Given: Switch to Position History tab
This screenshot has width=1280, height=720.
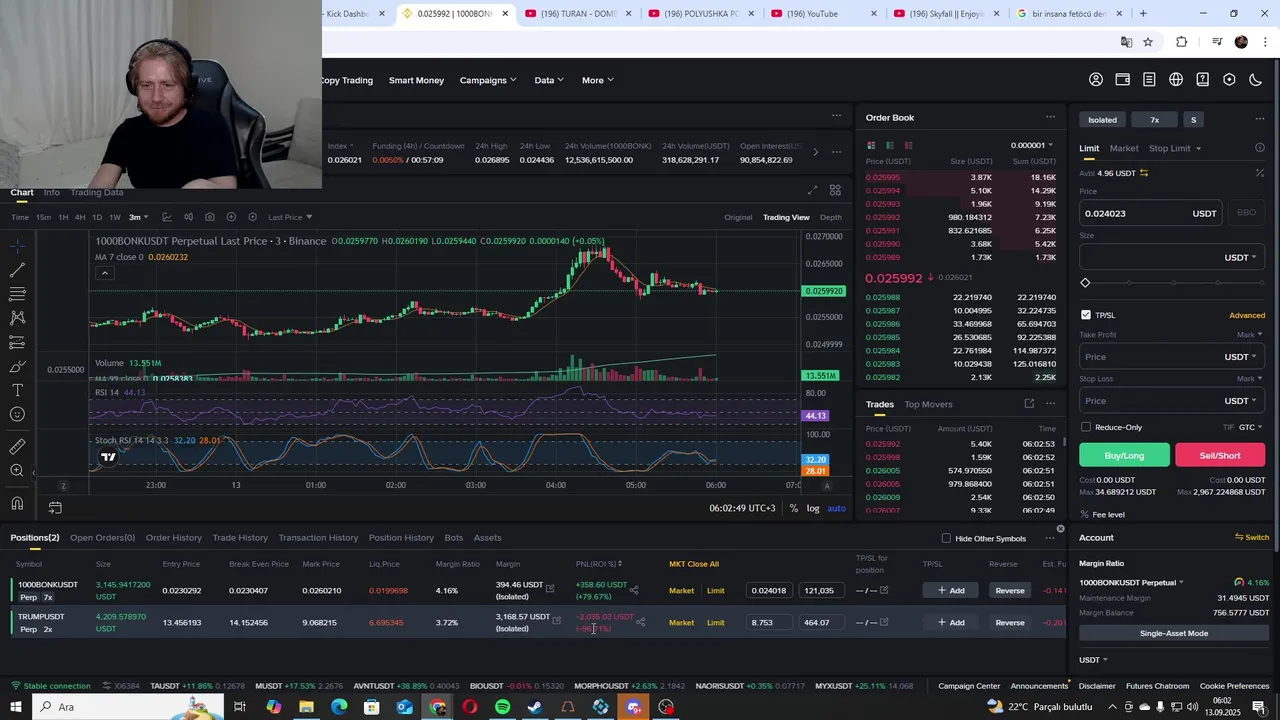Looking at the screenshot, I should (x=401, y=538).
